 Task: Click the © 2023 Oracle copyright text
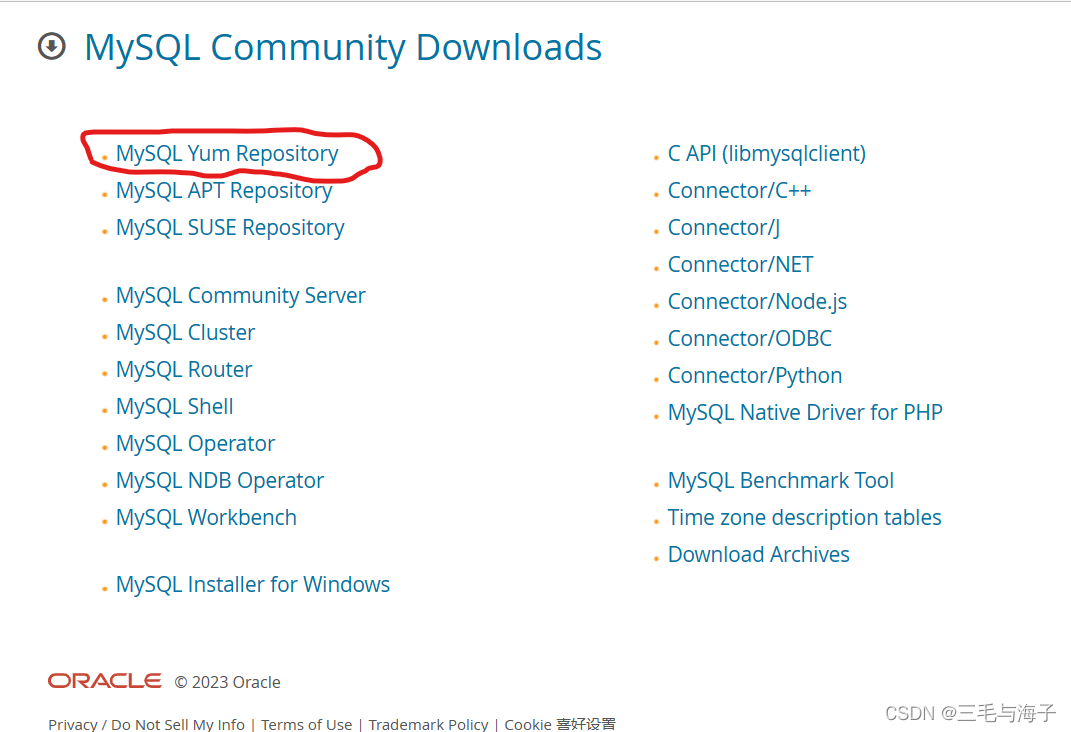[x=227, y=682]
